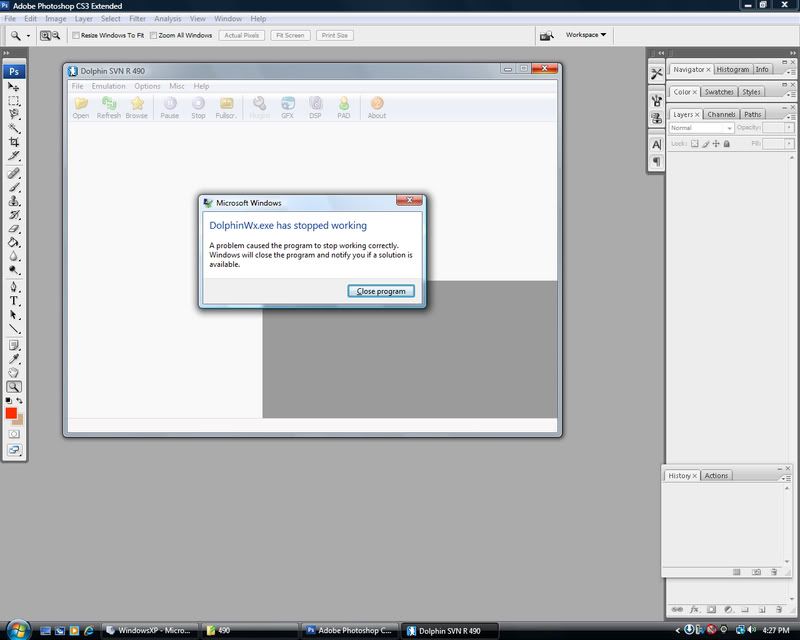Select the Hand tool

(14, 373)
